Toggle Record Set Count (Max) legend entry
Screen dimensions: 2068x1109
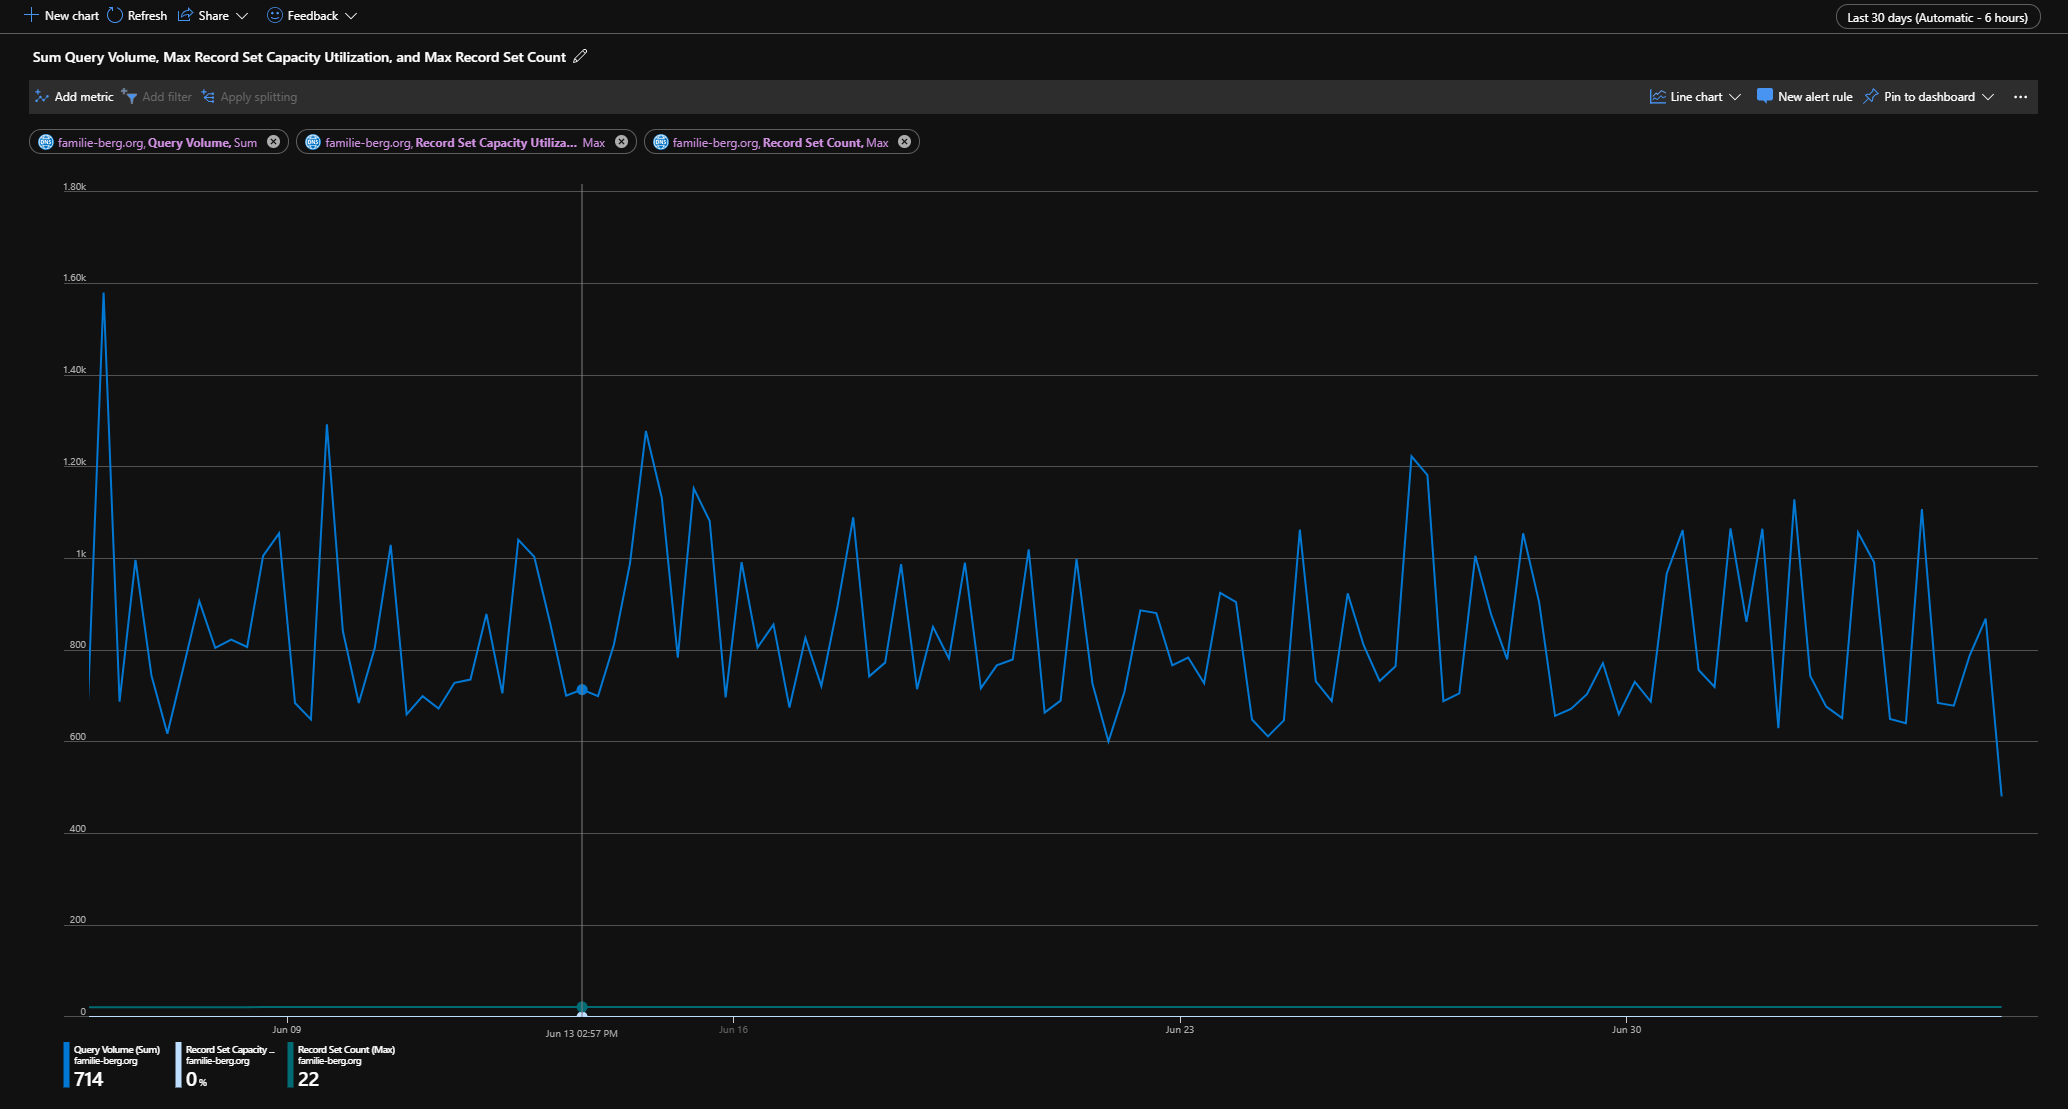345,1050
